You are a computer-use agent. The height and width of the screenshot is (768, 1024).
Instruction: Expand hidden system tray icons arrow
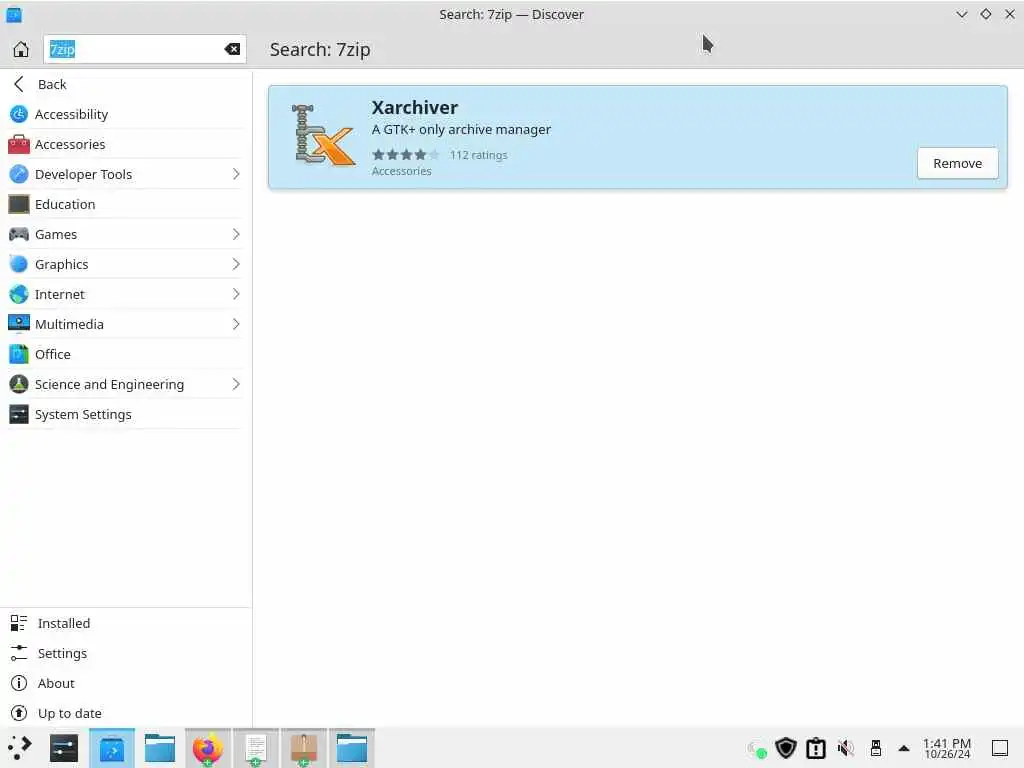(904, 748)
